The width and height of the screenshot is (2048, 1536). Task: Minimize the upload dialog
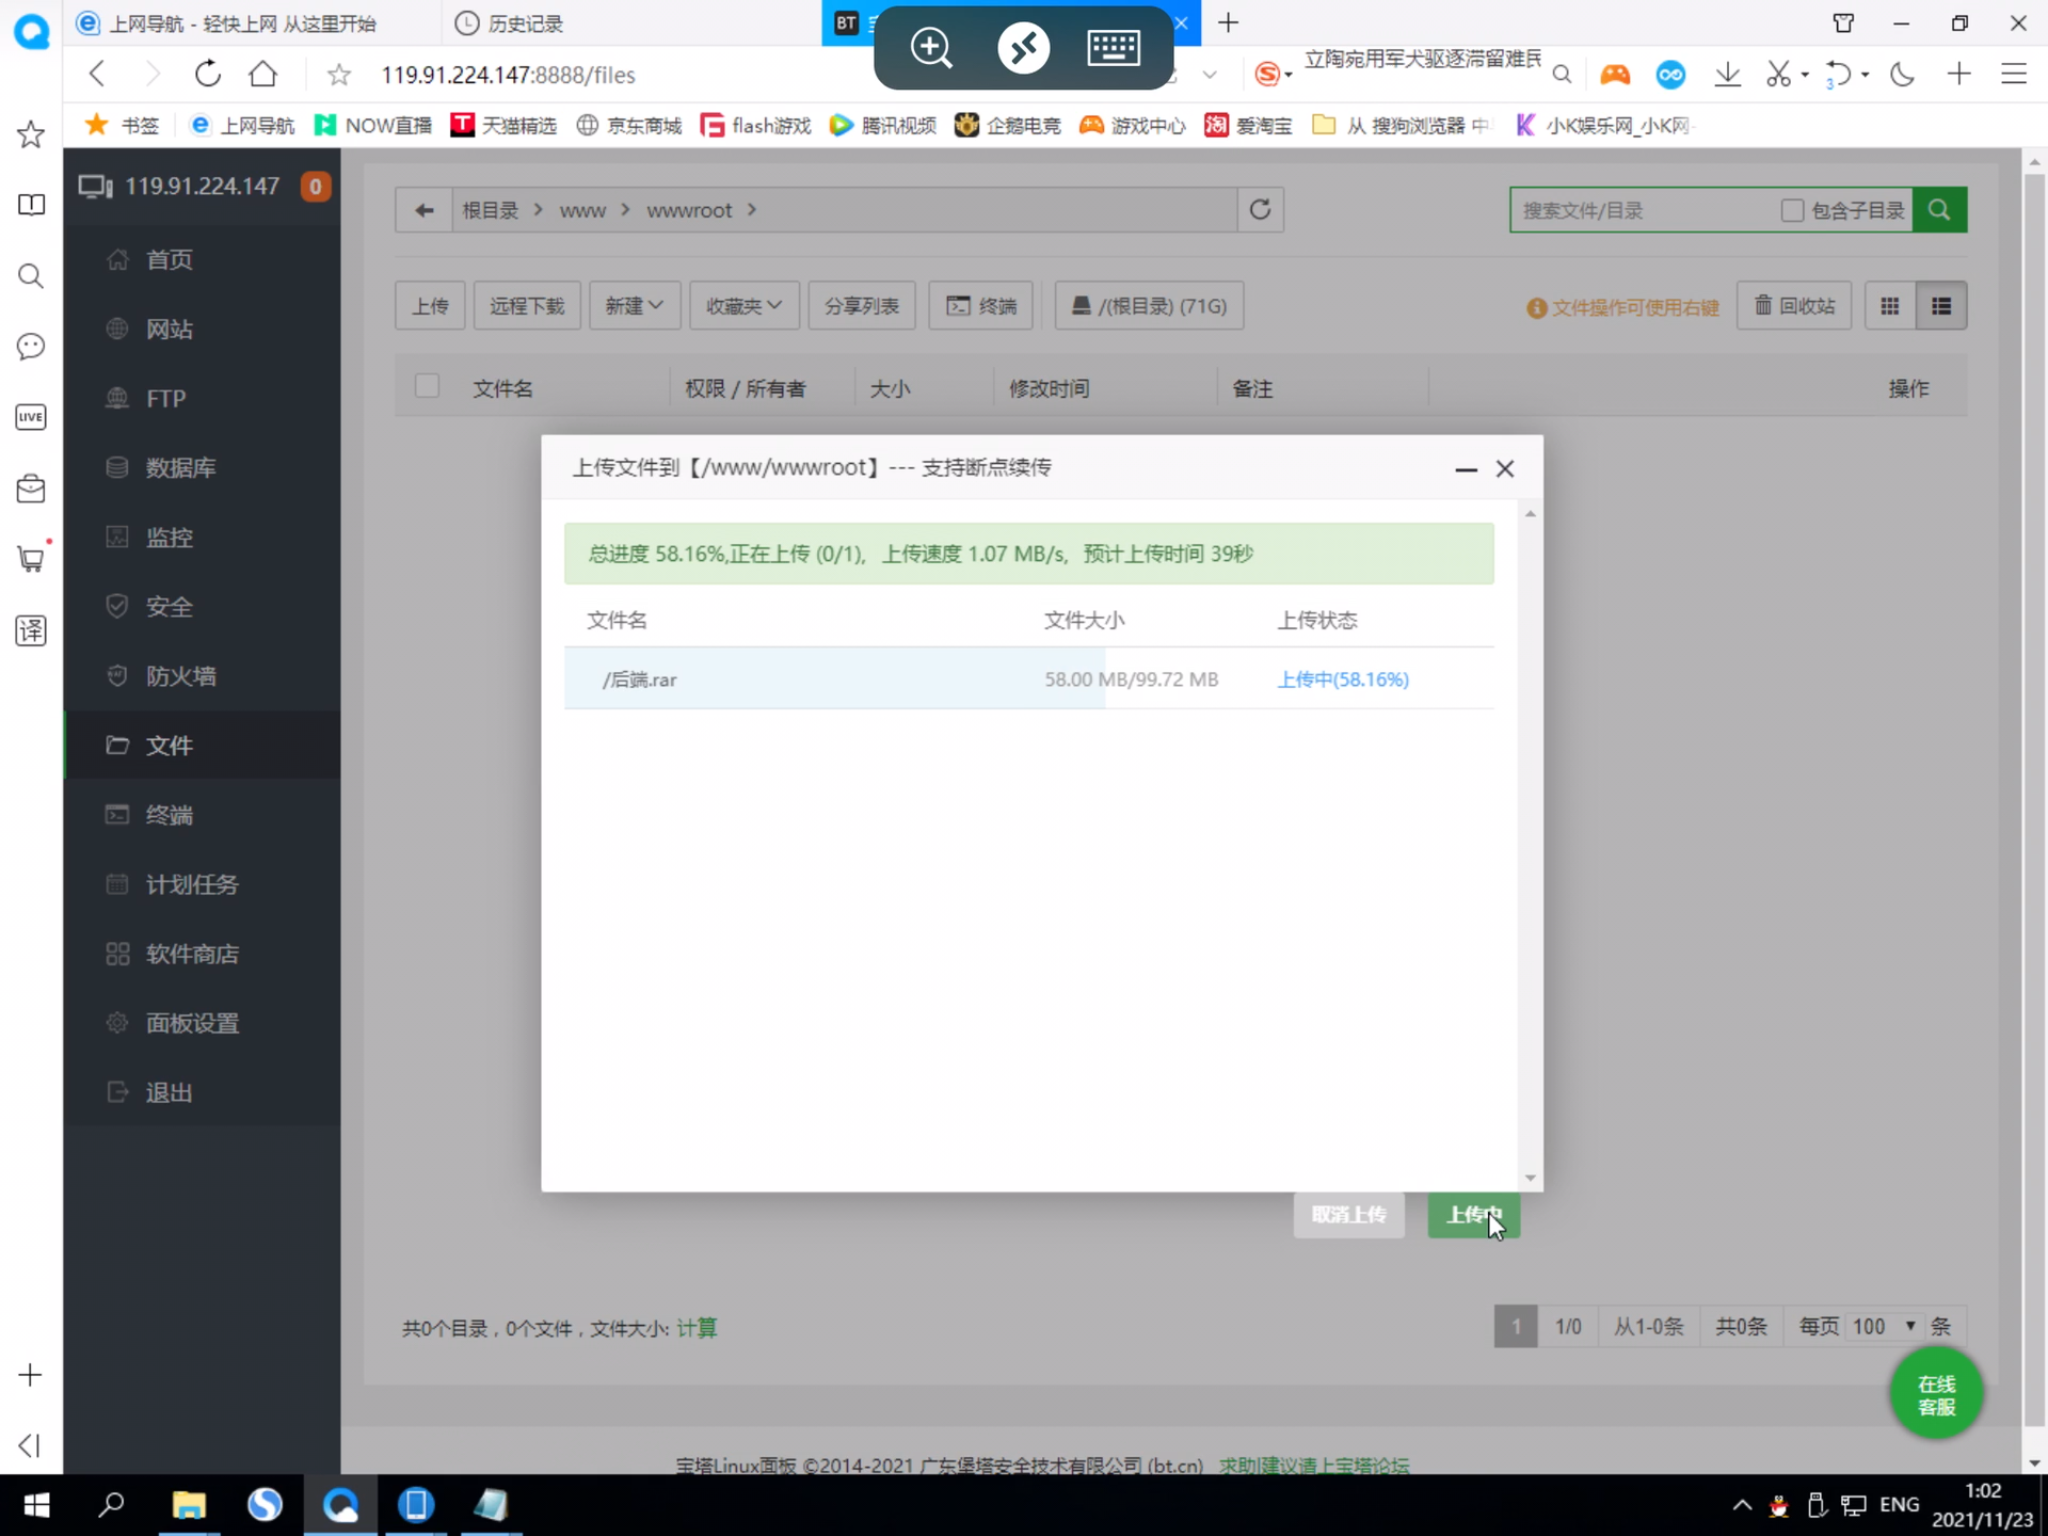point(1465,469)
